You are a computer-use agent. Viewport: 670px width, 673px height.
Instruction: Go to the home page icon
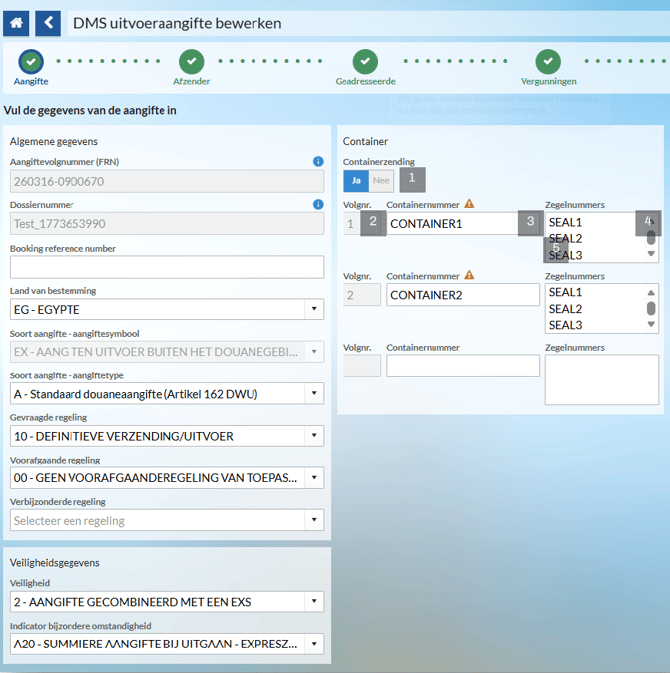coord(16,23)
